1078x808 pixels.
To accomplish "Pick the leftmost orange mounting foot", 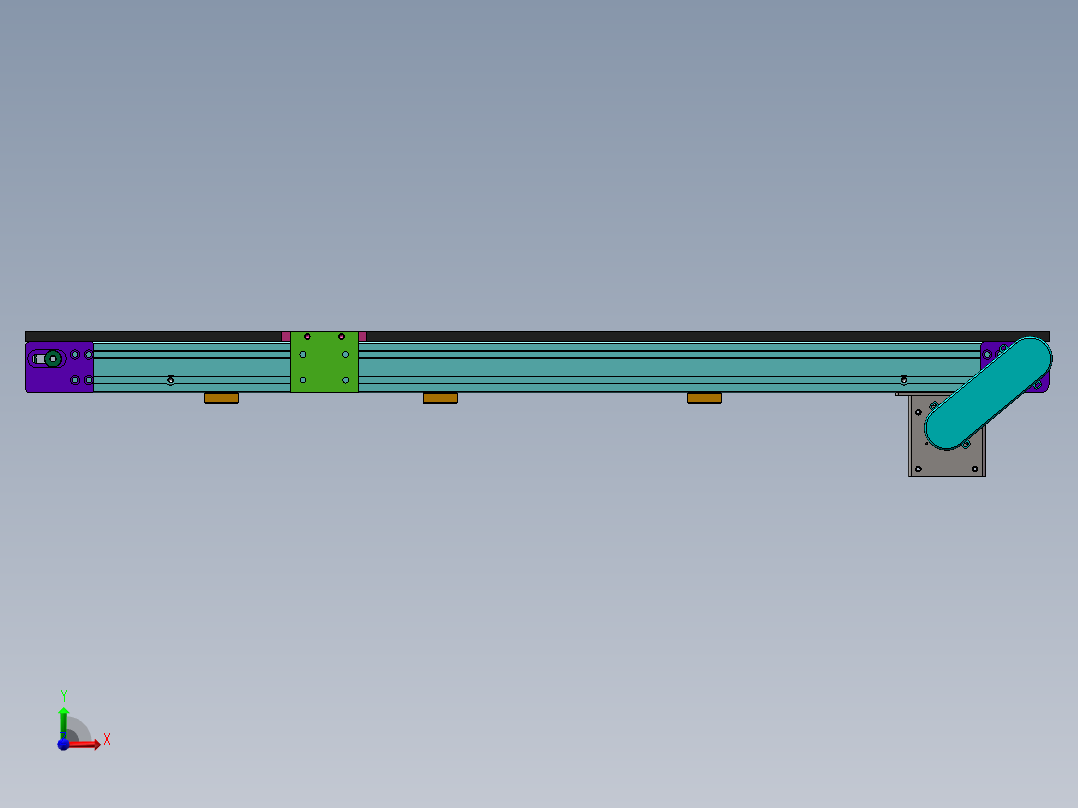I will [x=221, y=398].
